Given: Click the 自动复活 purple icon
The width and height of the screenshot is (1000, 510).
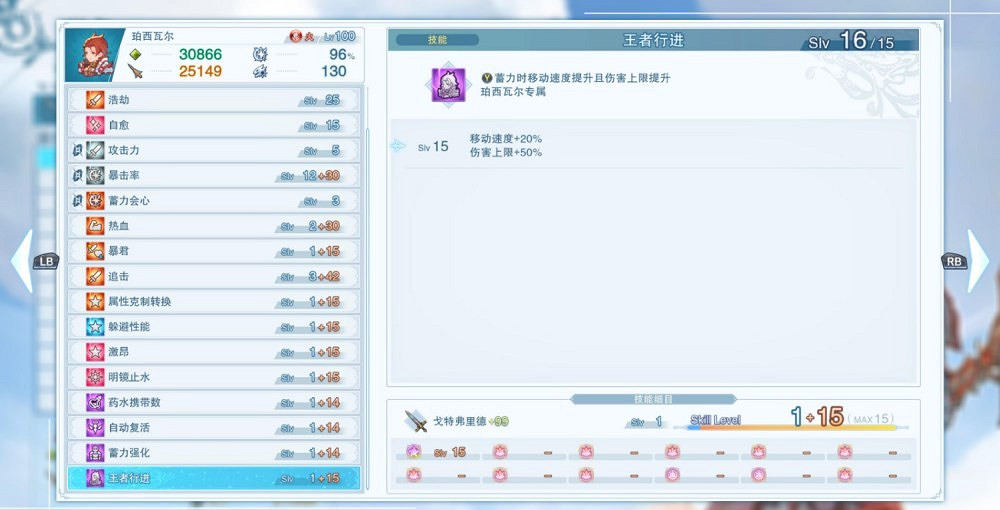Looking at the screenshot, I should click(x=95, y=428).
